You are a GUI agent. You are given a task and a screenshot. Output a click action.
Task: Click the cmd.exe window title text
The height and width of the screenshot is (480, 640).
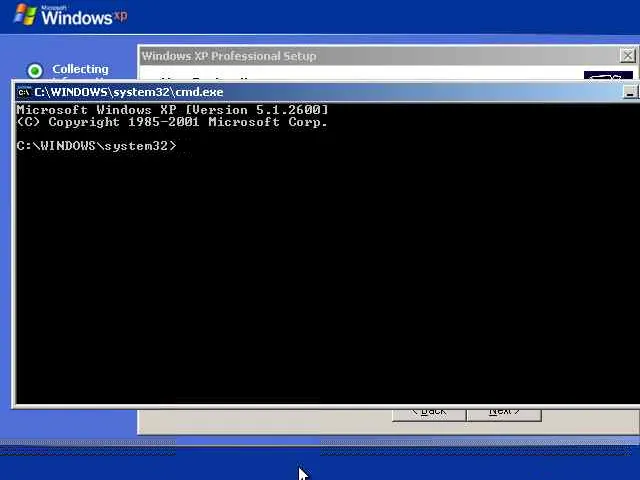point(129,92)
